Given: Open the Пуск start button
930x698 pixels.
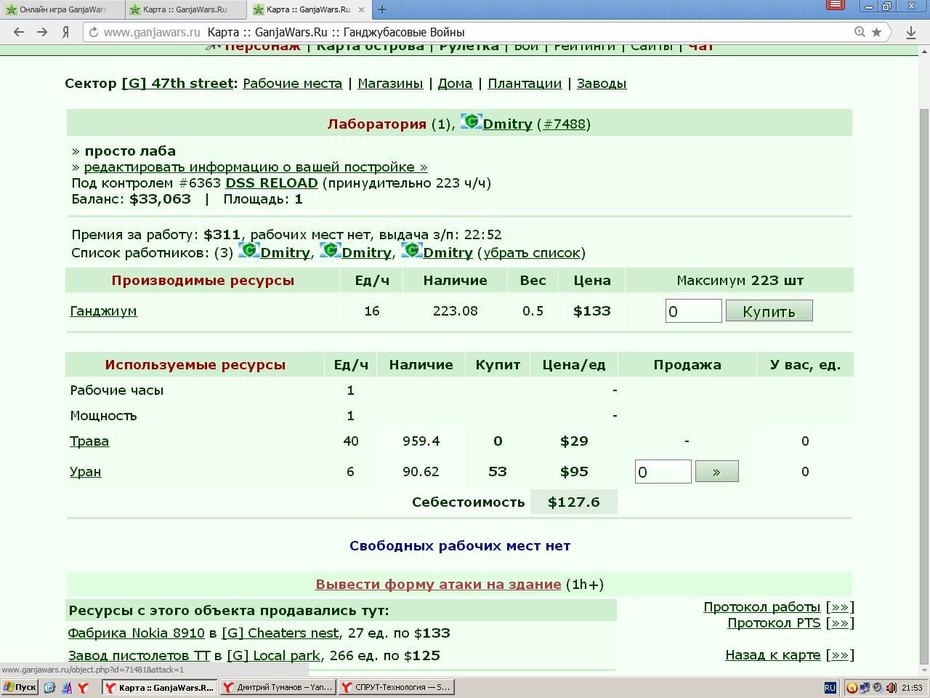Looking at the screenshot, I should (20, 687).
